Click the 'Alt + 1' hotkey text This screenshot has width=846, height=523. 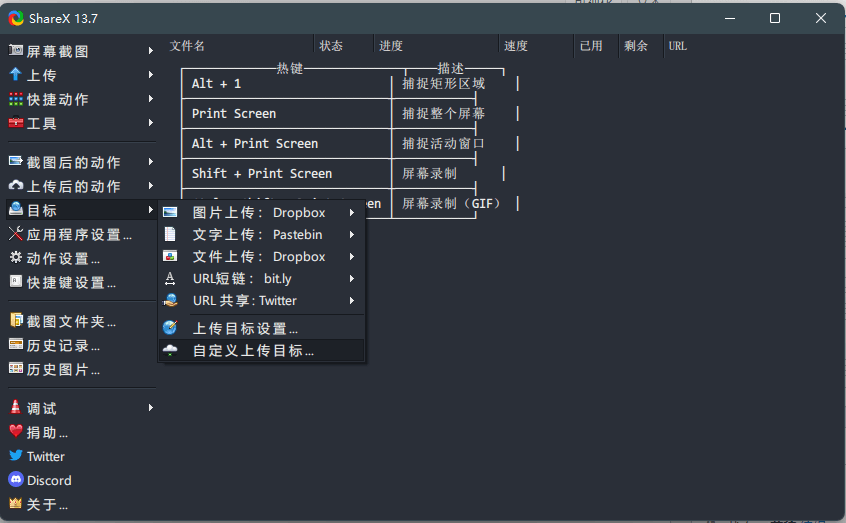point(216,84)
